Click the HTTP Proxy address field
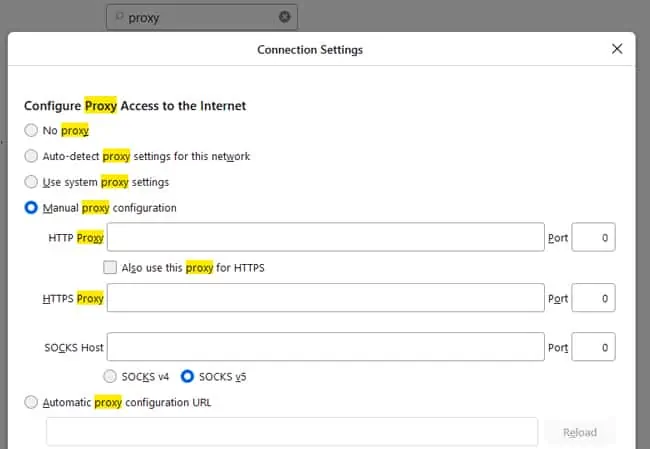Viewport: 650px width, 449px height. [325, 237]
